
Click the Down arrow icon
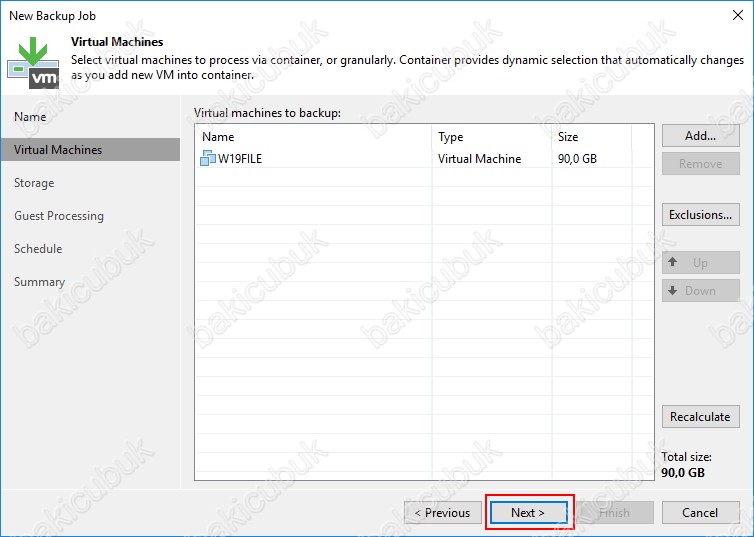[x=673, y=290]
